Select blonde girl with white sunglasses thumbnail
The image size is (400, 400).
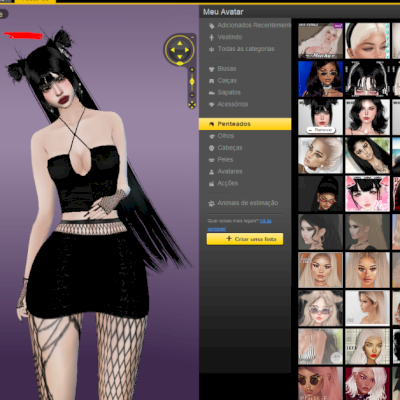pyautogui.click(x=320, y=308)
